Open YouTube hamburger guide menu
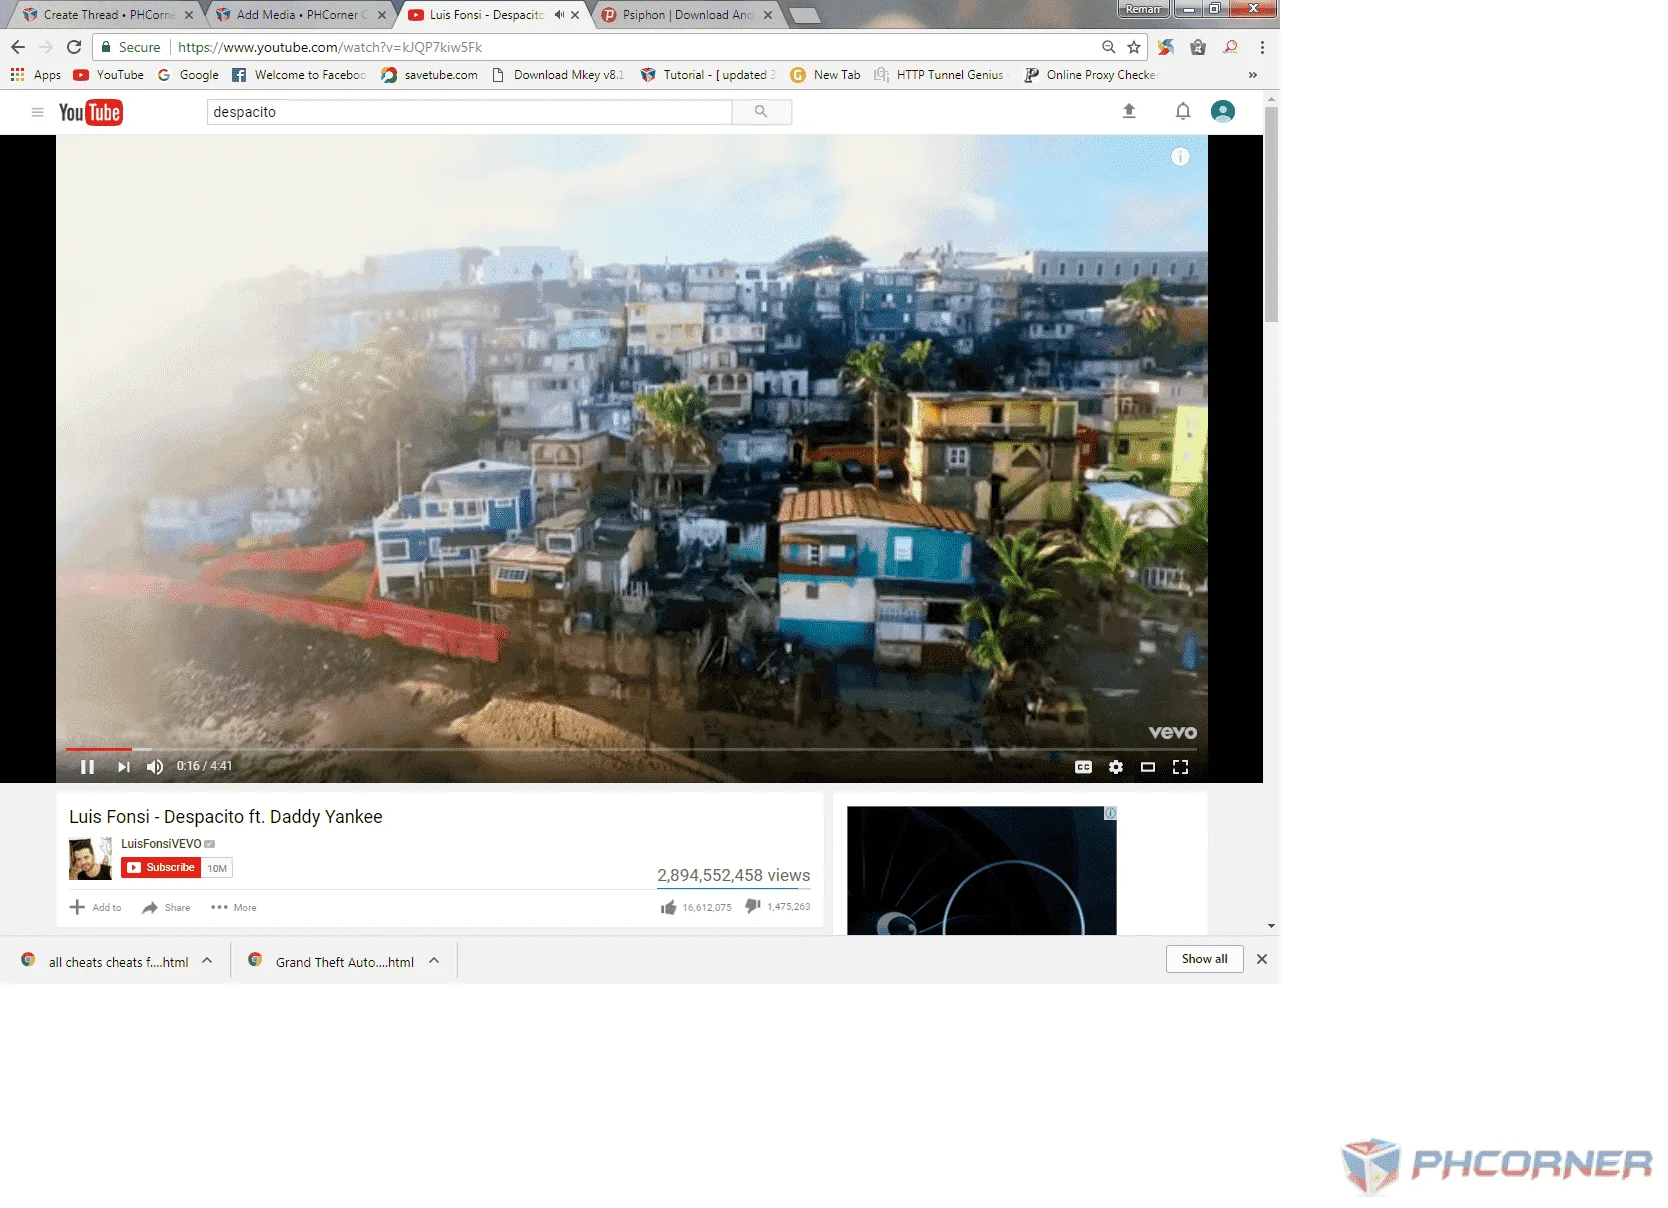Screen dimensions: 1668x1208 pos(37,112)
